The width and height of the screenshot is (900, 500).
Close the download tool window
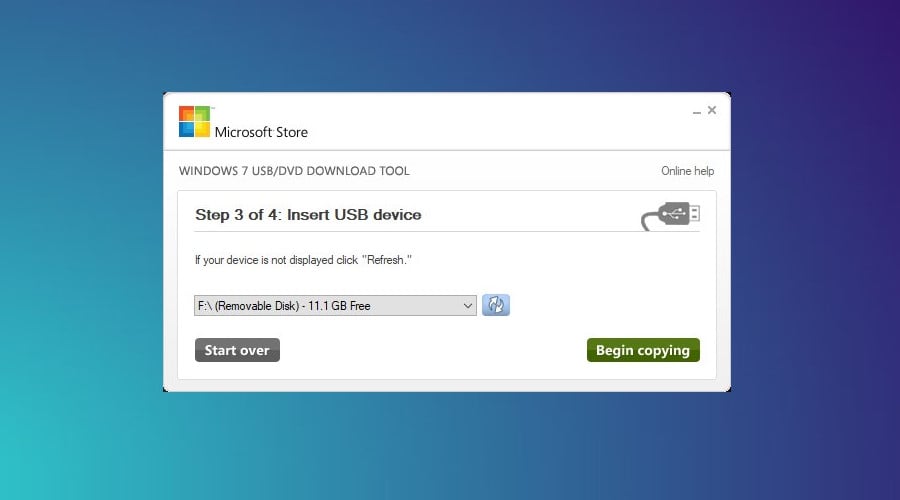pyautogui.click(x=712, y=110)
